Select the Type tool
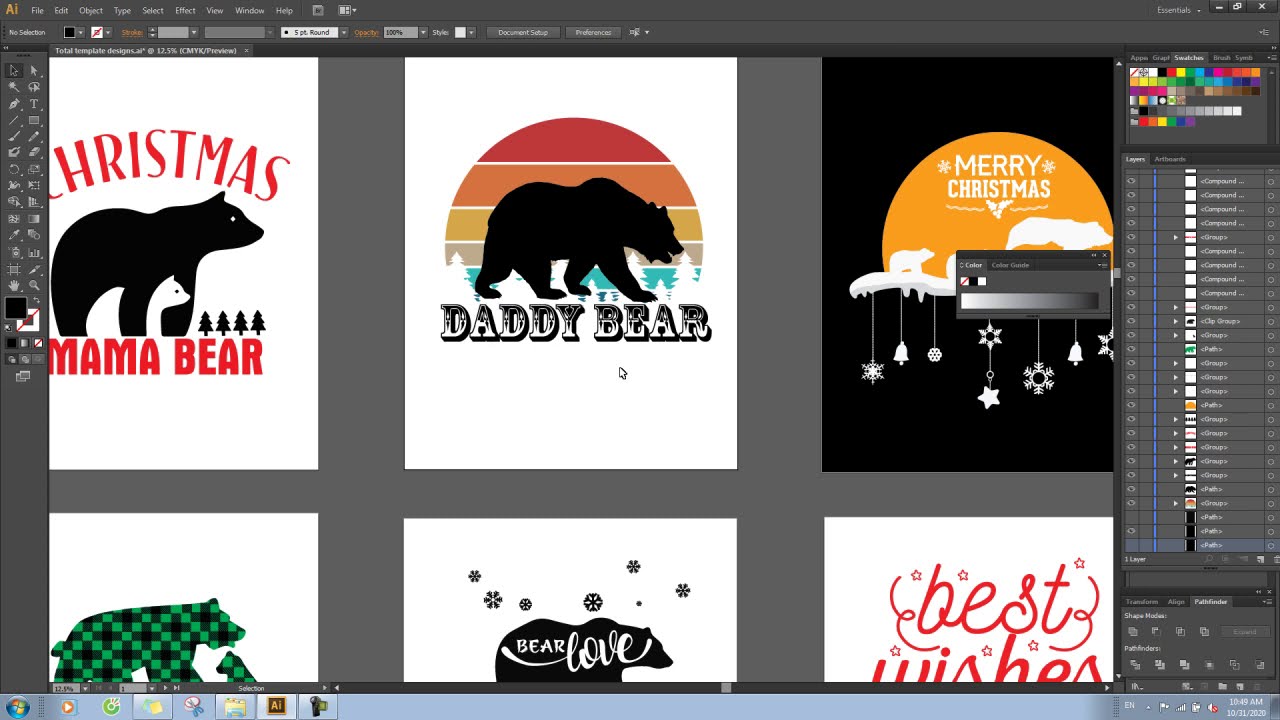Screen dimensions: 1280x720 point(33,104)
